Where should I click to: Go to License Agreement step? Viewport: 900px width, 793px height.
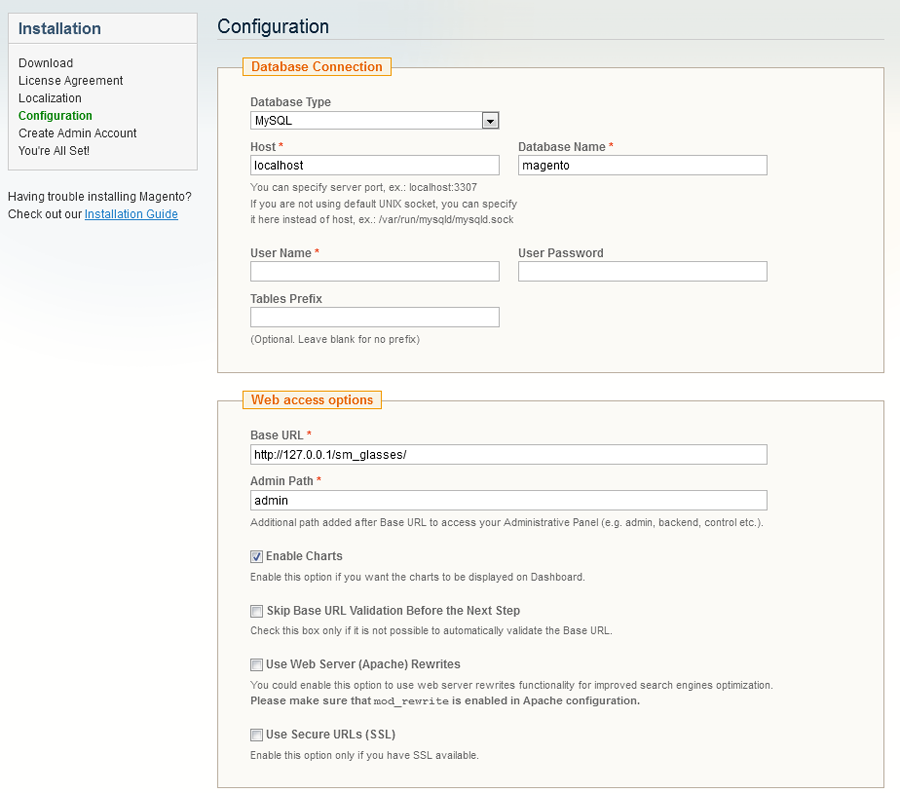71,81
